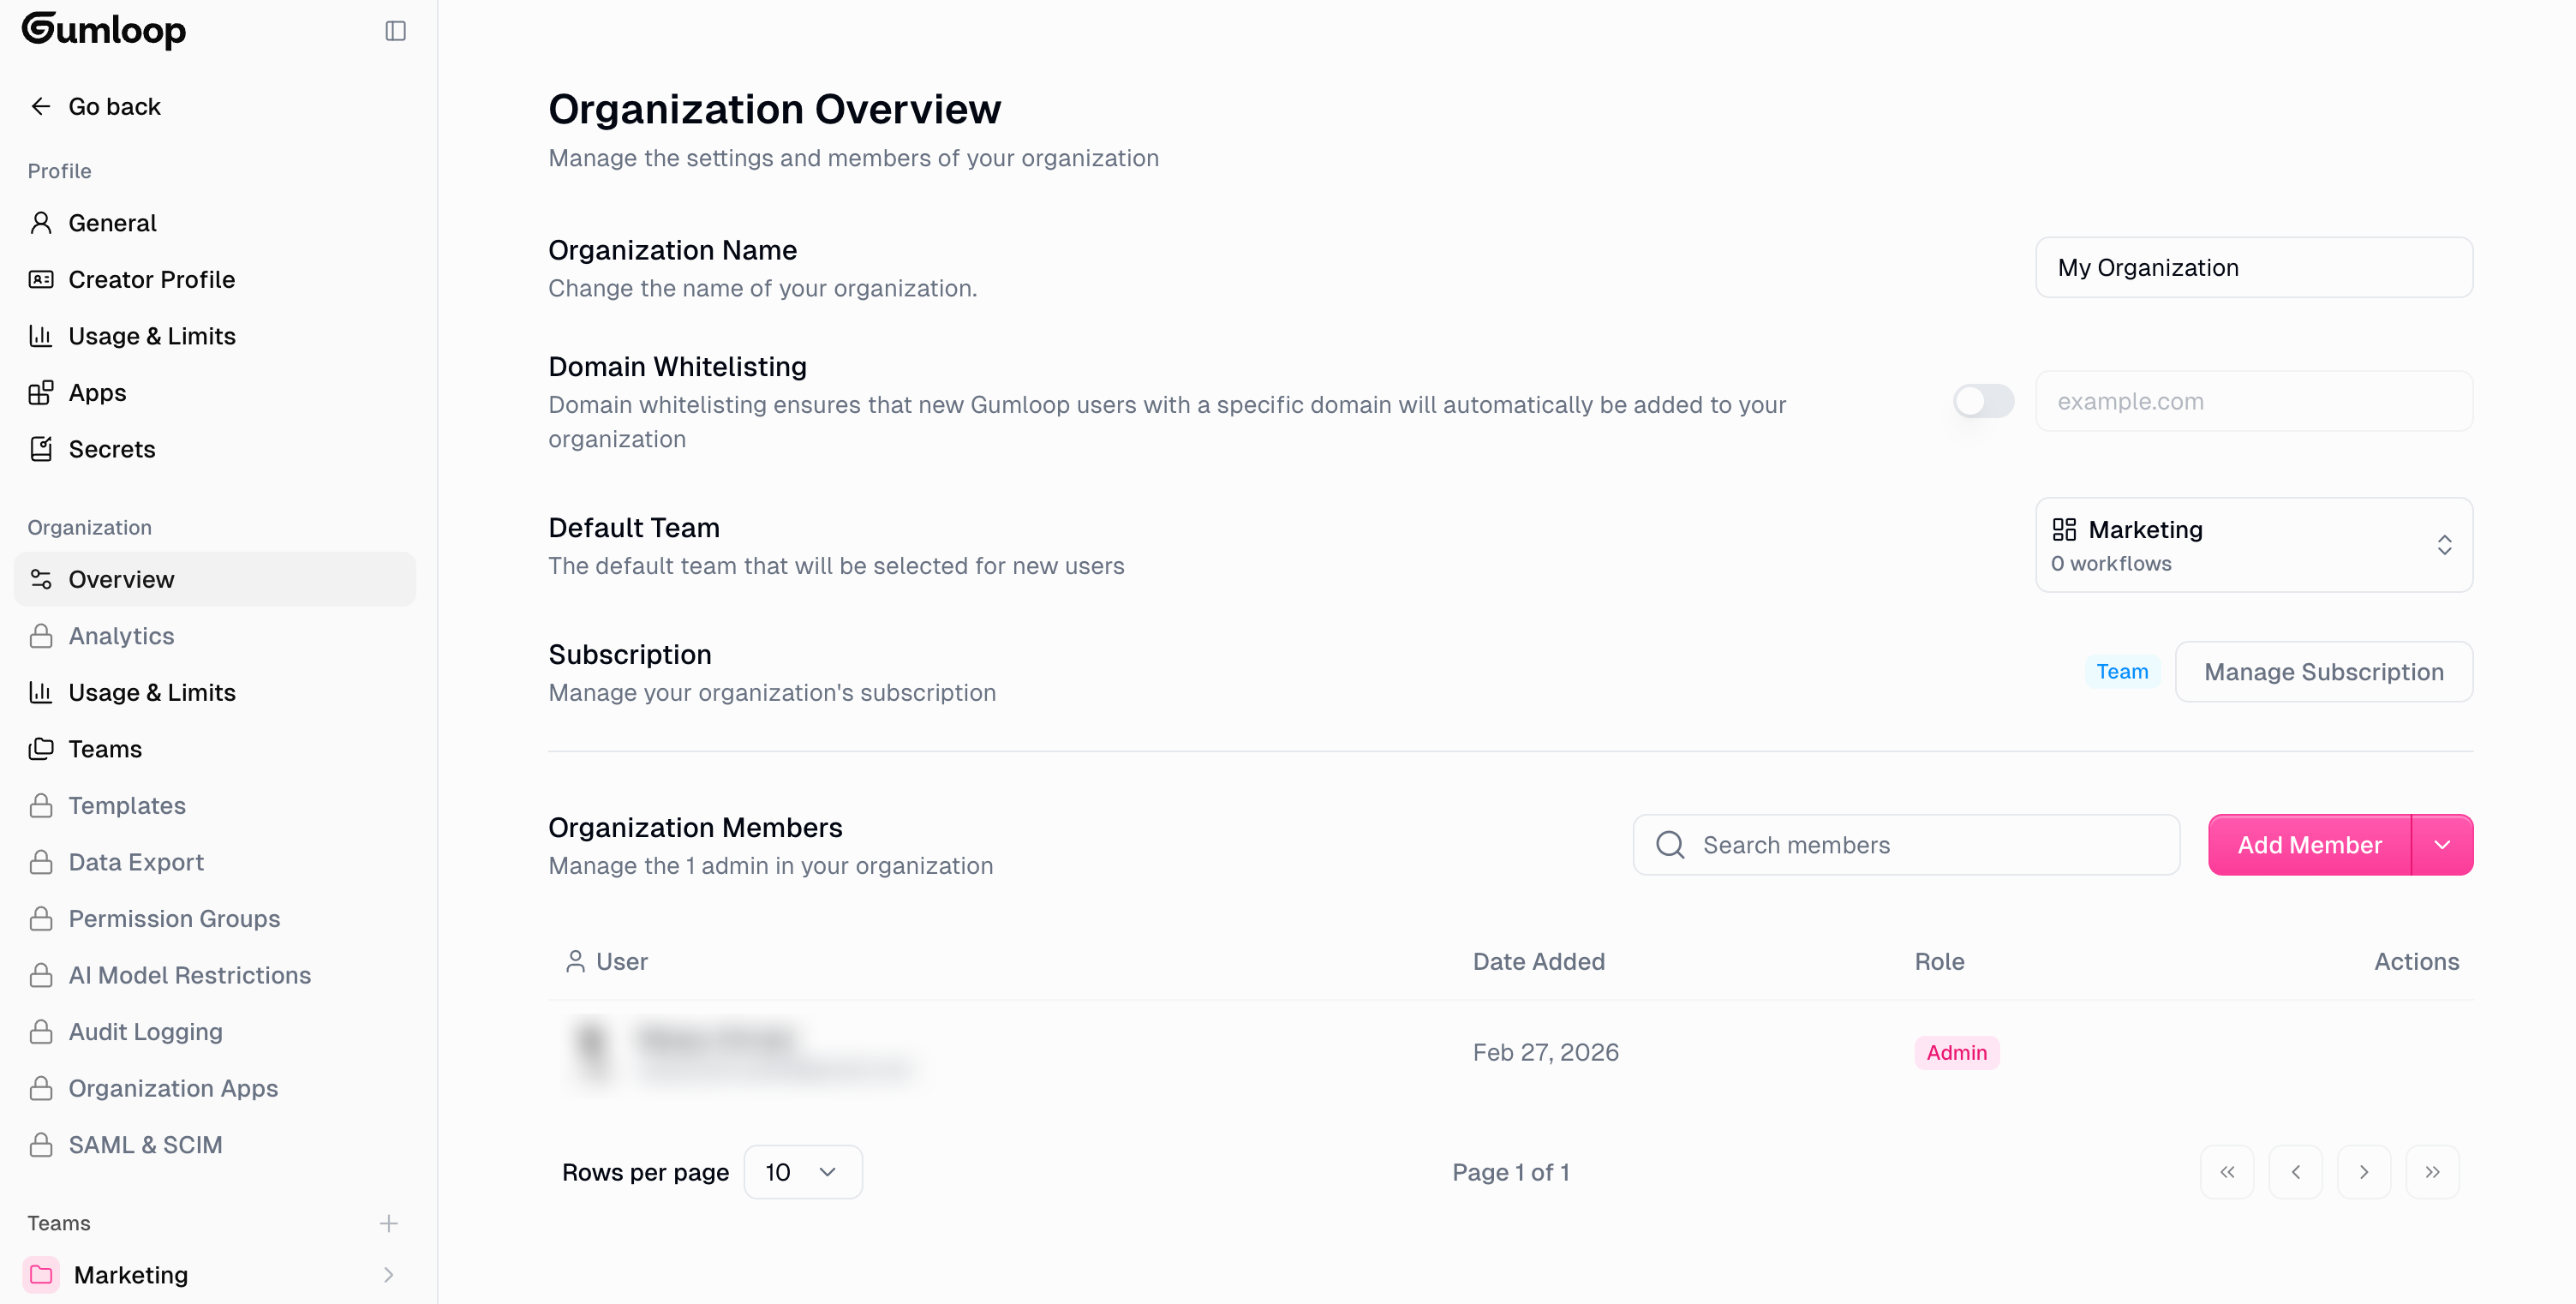Click the lock icon beside SAML & SCIM
Screen dimensions: 2576x1304
coord(41,1144)
